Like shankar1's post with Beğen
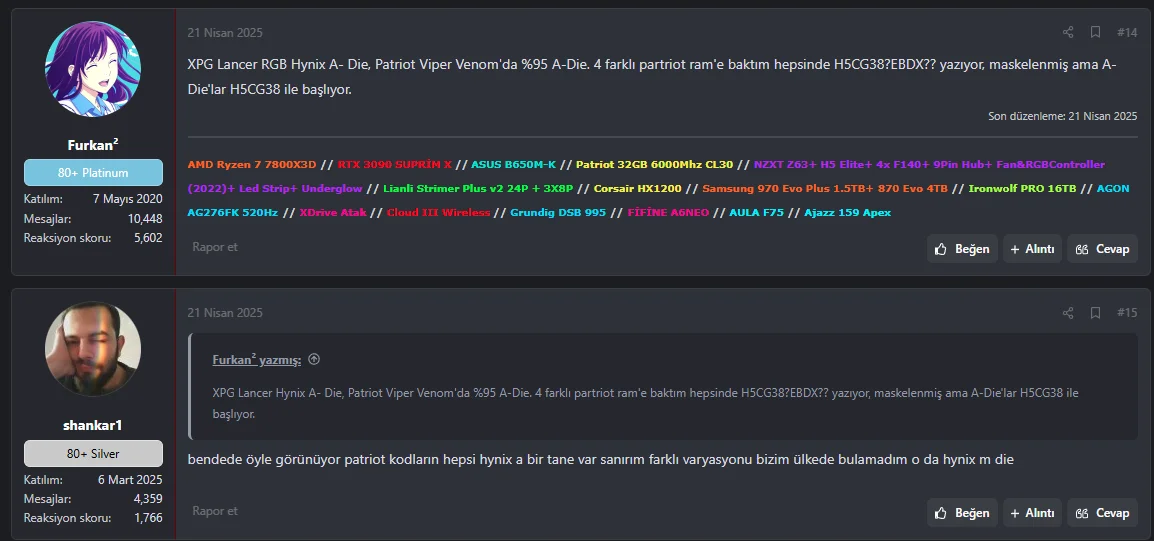 pyautogui.click(x=962, y=513)
